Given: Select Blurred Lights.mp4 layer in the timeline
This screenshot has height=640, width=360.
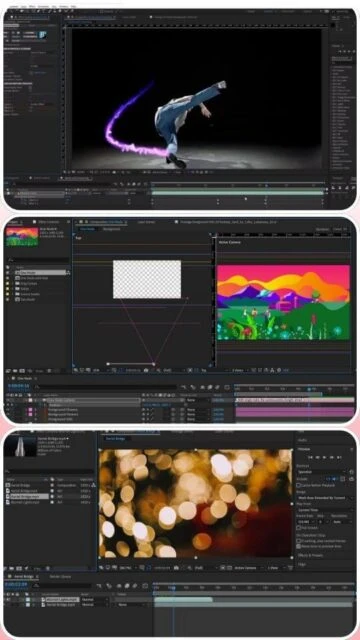Looking at the screenshot, I should 62,600.
